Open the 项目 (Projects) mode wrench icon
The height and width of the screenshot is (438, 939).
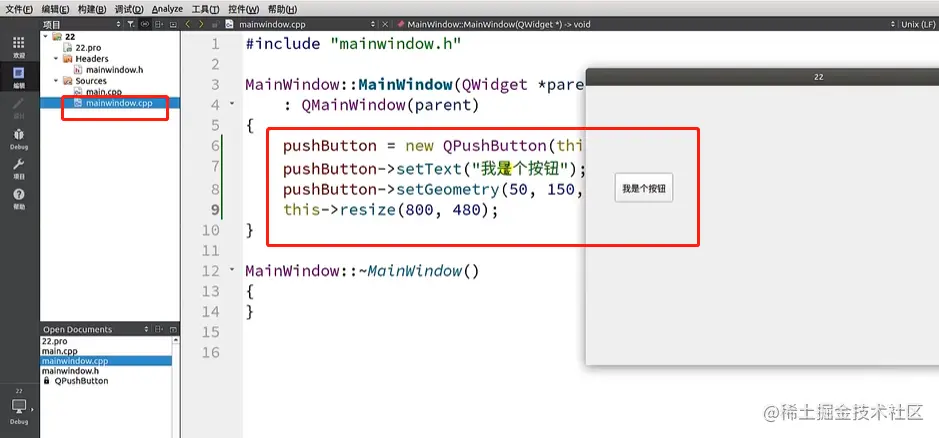click(19, 168)
